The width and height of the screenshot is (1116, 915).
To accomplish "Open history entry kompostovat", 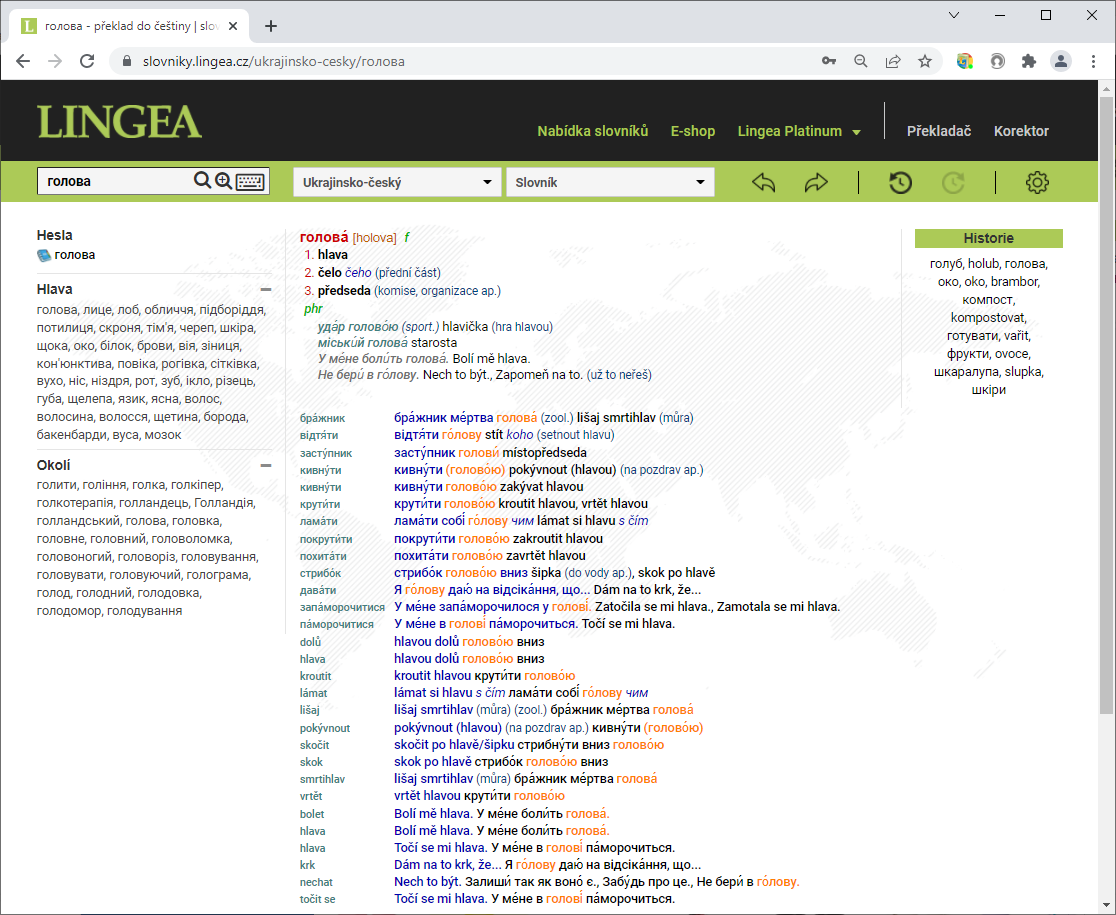I will (x=989, y=317).
